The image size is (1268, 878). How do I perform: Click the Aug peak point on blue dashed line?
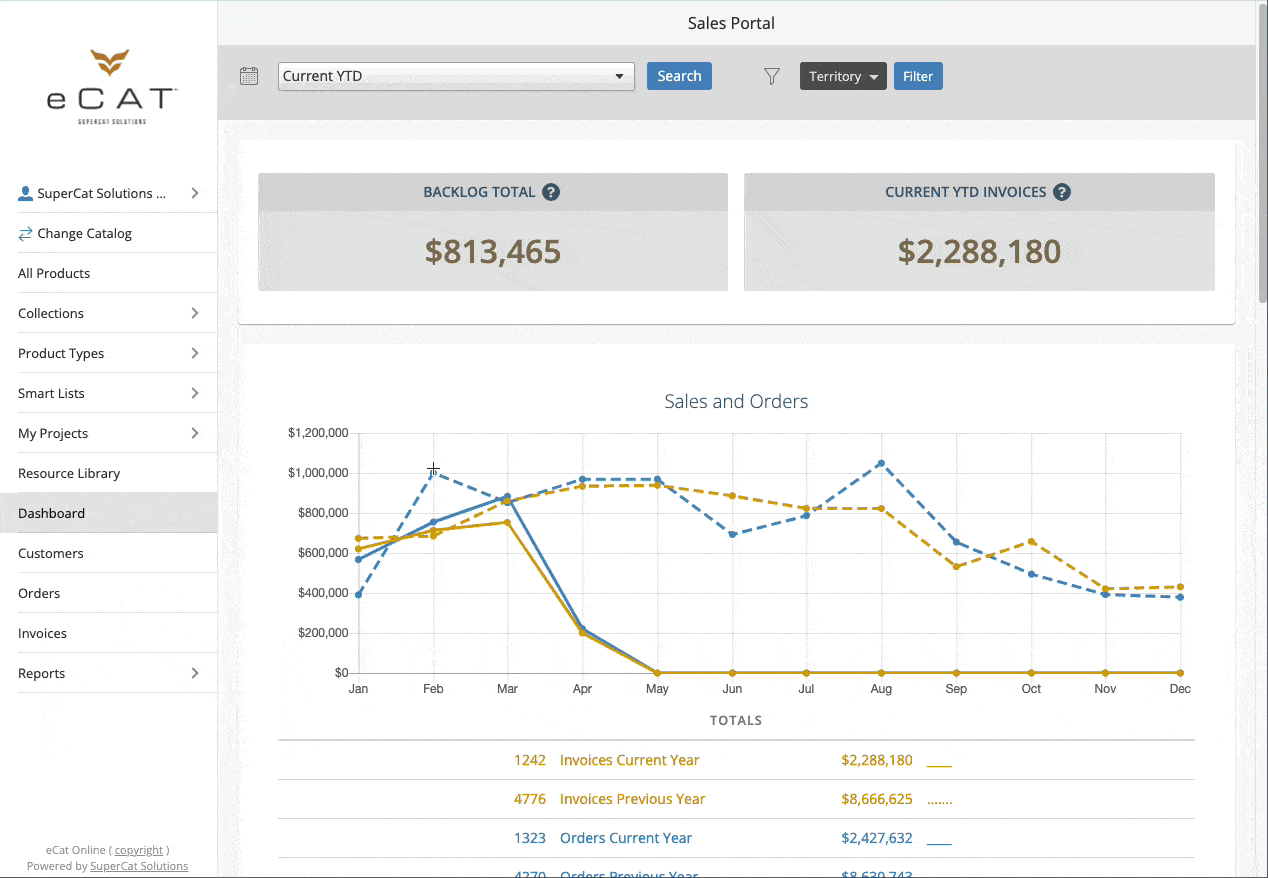click(x=881, y=463)
